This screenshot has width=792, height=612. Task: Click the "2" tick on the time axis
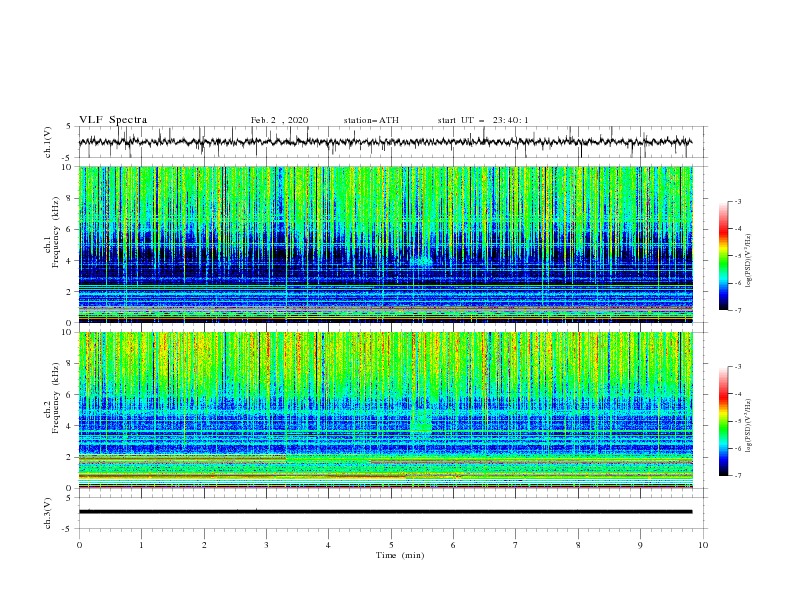click(x=204, y=545)
